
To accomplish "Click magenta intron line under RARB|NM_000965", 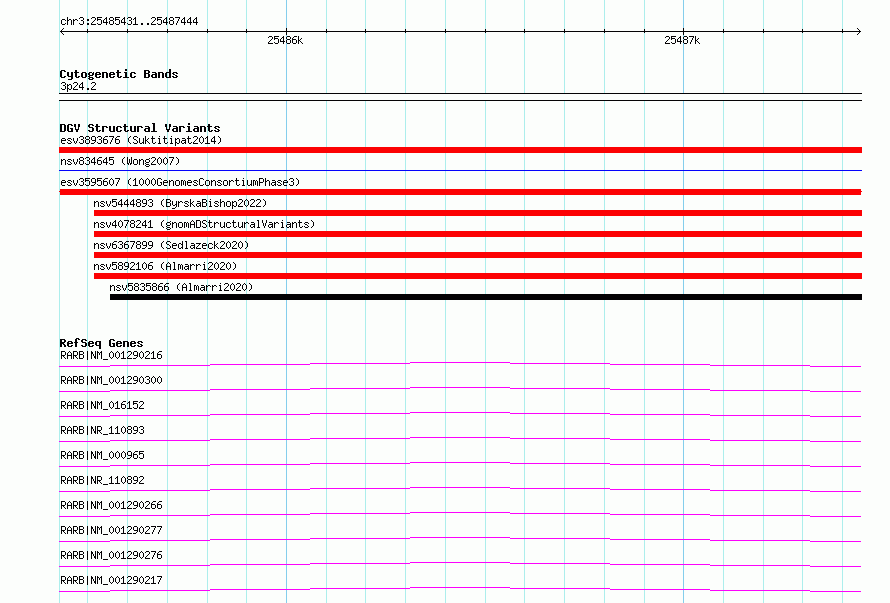I will coord(460,464).
